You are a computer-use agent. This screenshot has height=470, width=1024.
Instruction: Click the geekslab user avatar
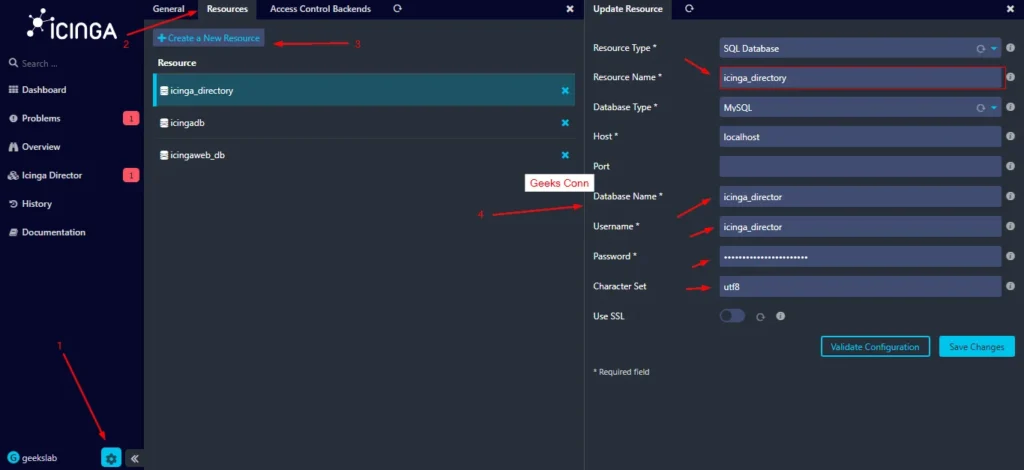(x=13, y=458)
